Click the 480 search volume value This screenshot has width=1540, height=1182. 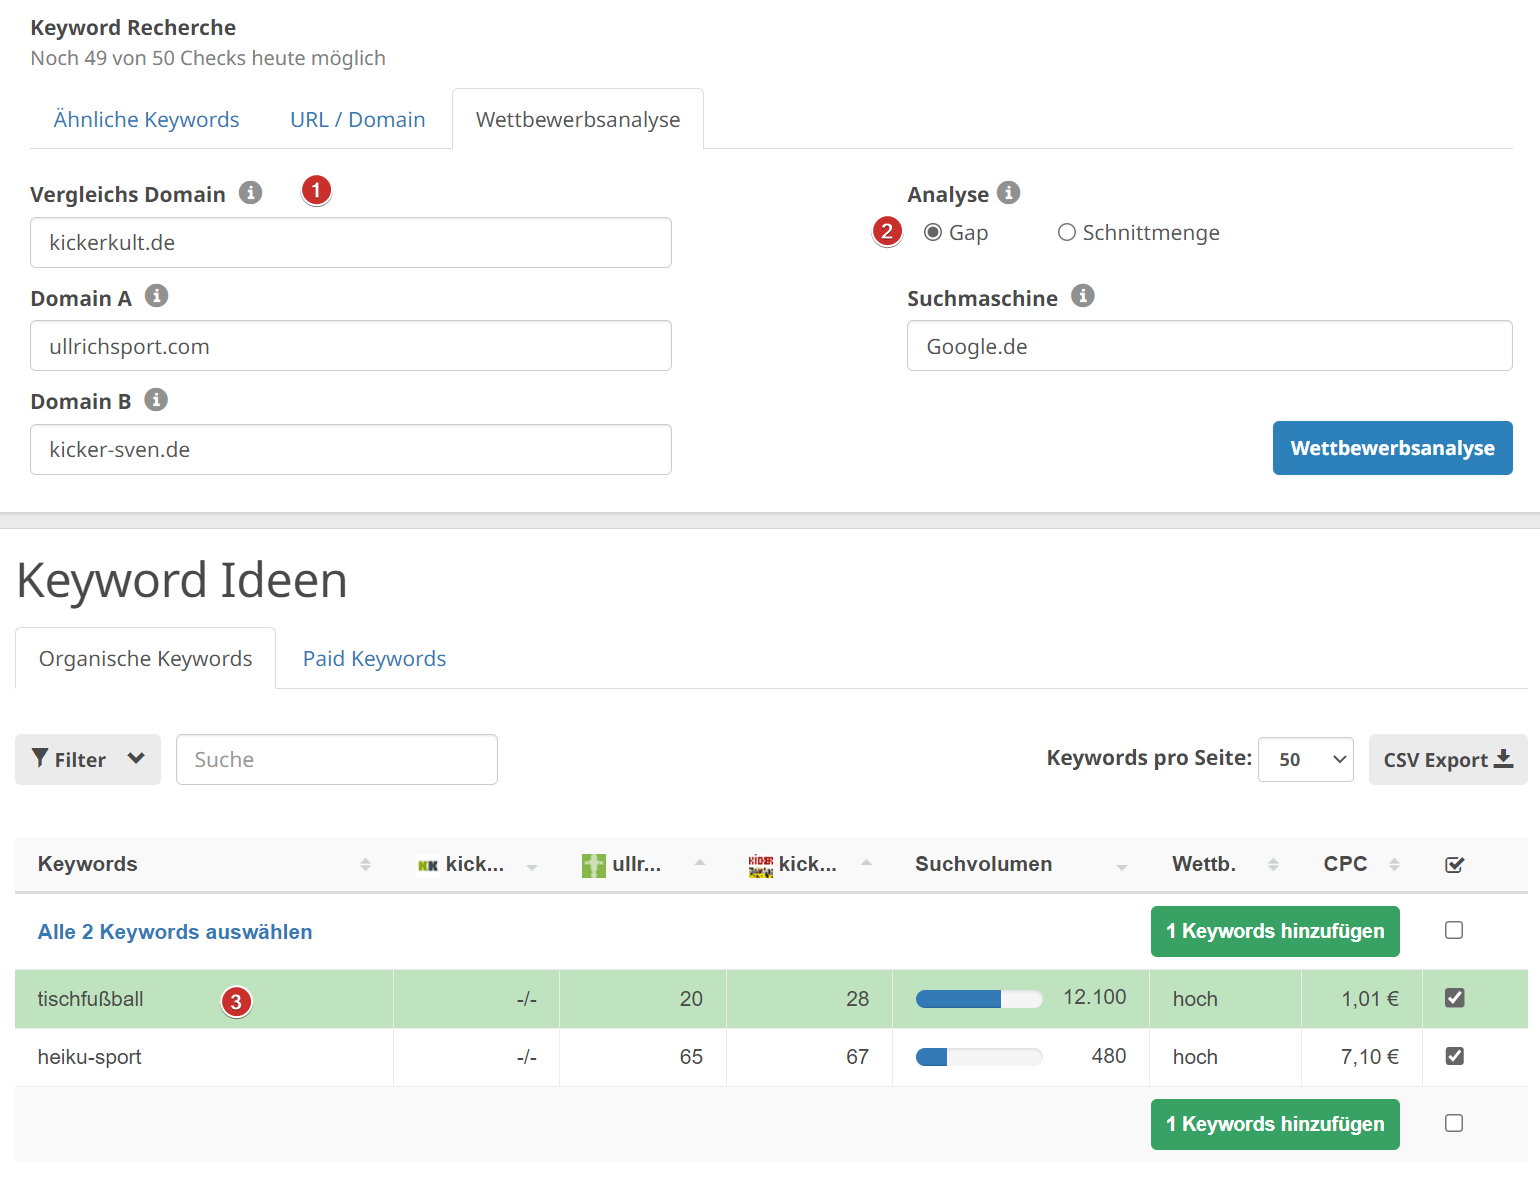coord(1109,1056)
